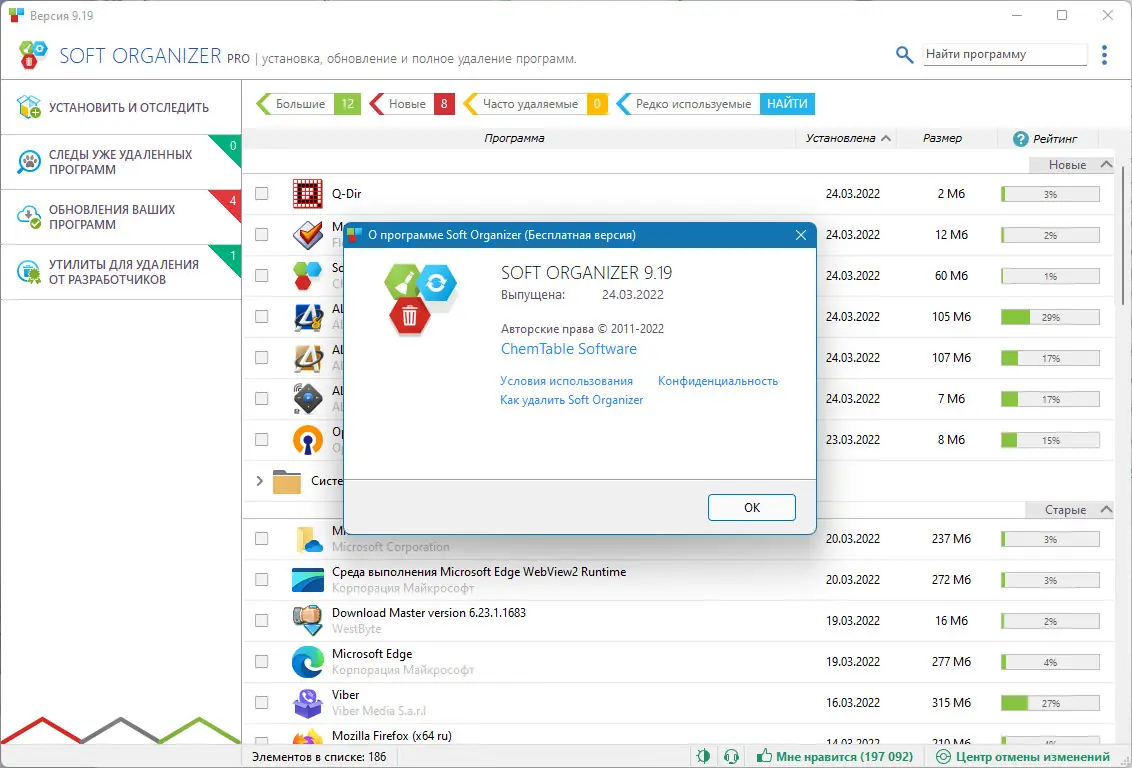The image size is (1132, 768).
Task: Open the three-dot main menu
Action: pyautogui.click(x=1104, y=55)
